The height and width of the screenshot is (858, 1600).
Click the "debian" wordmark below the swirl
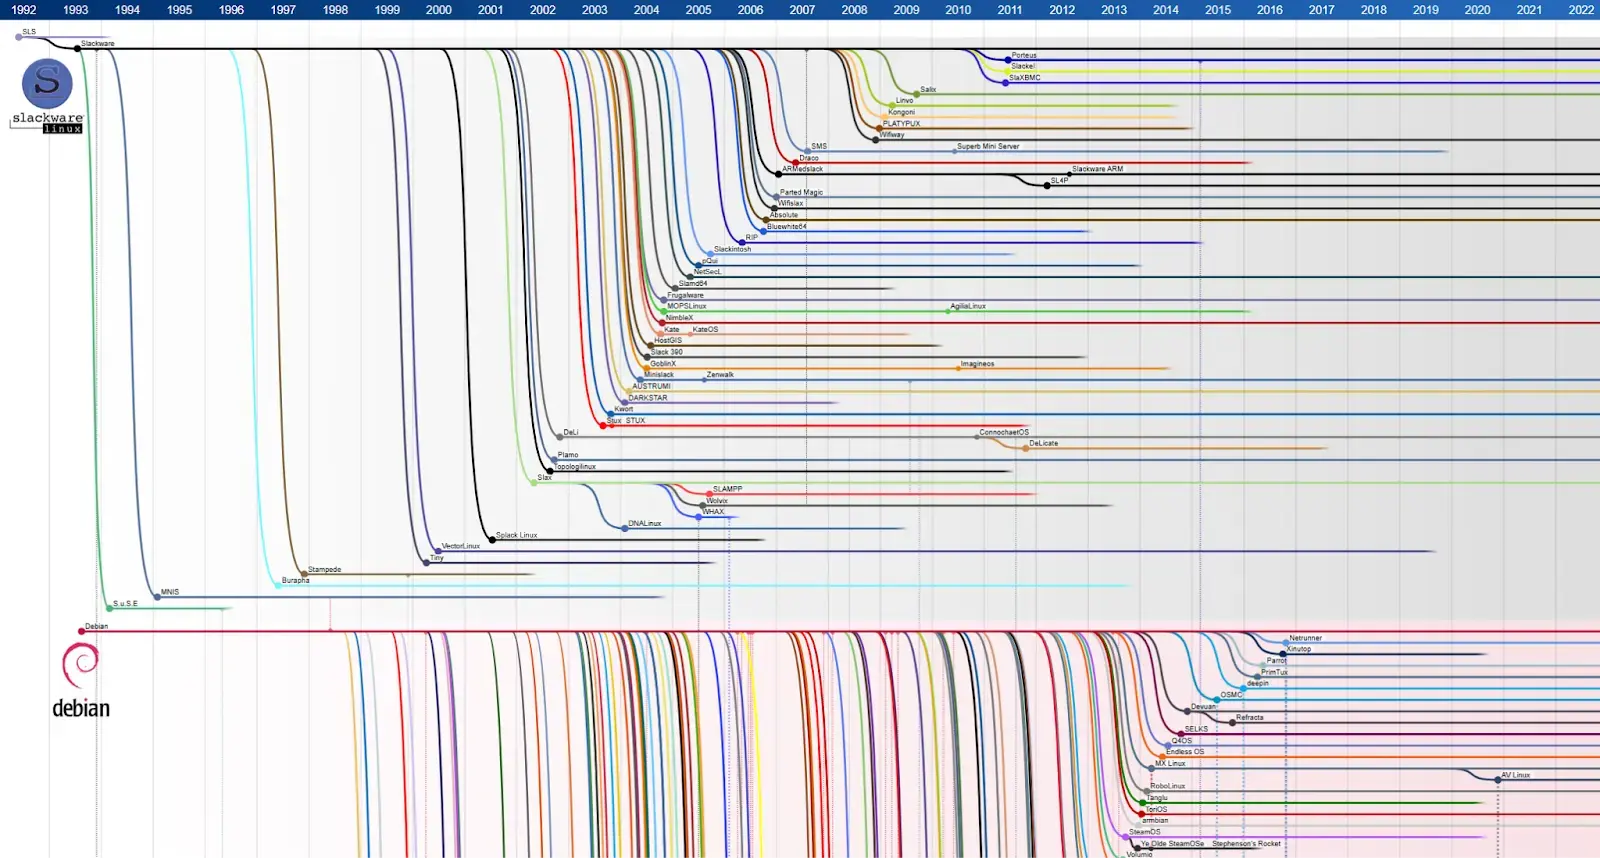(81, 708)
